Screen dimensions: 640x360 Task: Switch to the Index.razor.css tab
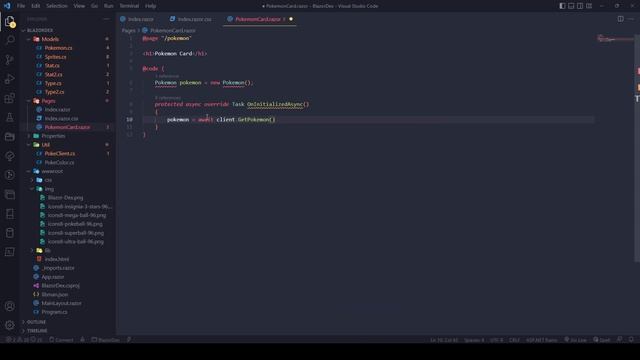pyautogui.click(x=194, y=19)
